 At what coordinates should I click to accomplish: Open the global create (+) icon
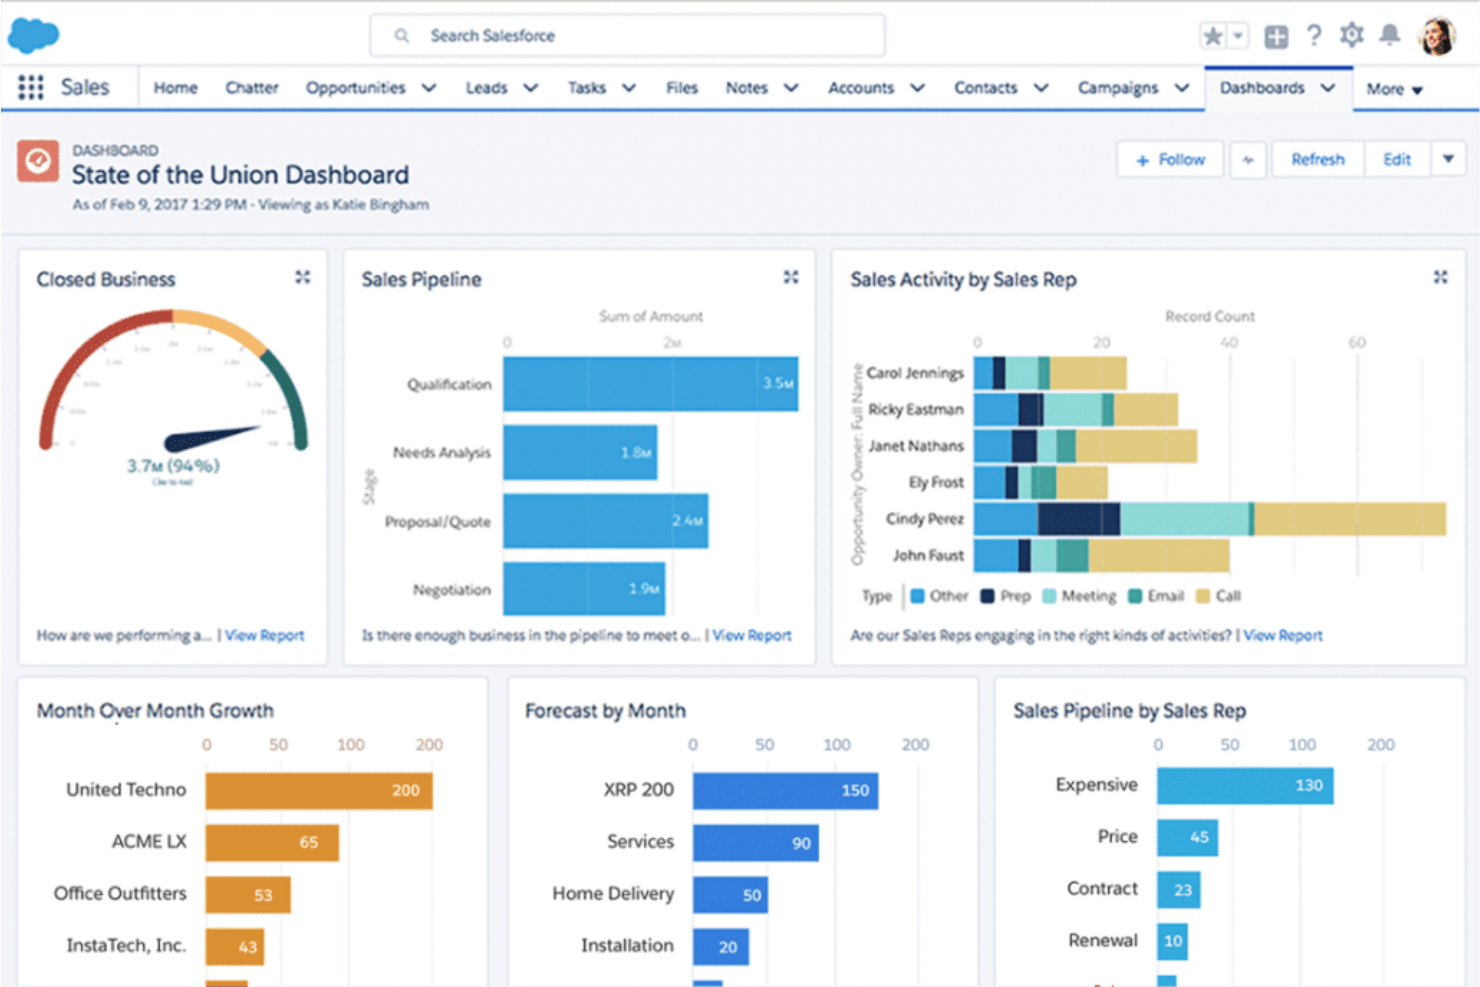tap(1276, 35)
